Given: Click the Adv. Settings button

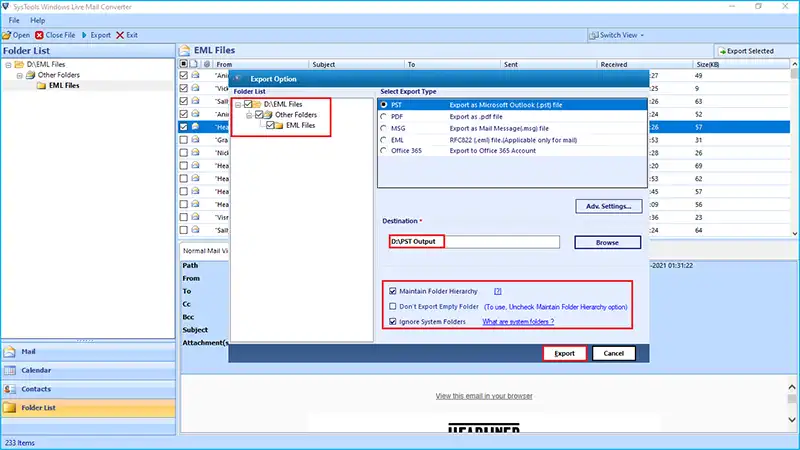Looking at the screenshot, I should [608, 206].
